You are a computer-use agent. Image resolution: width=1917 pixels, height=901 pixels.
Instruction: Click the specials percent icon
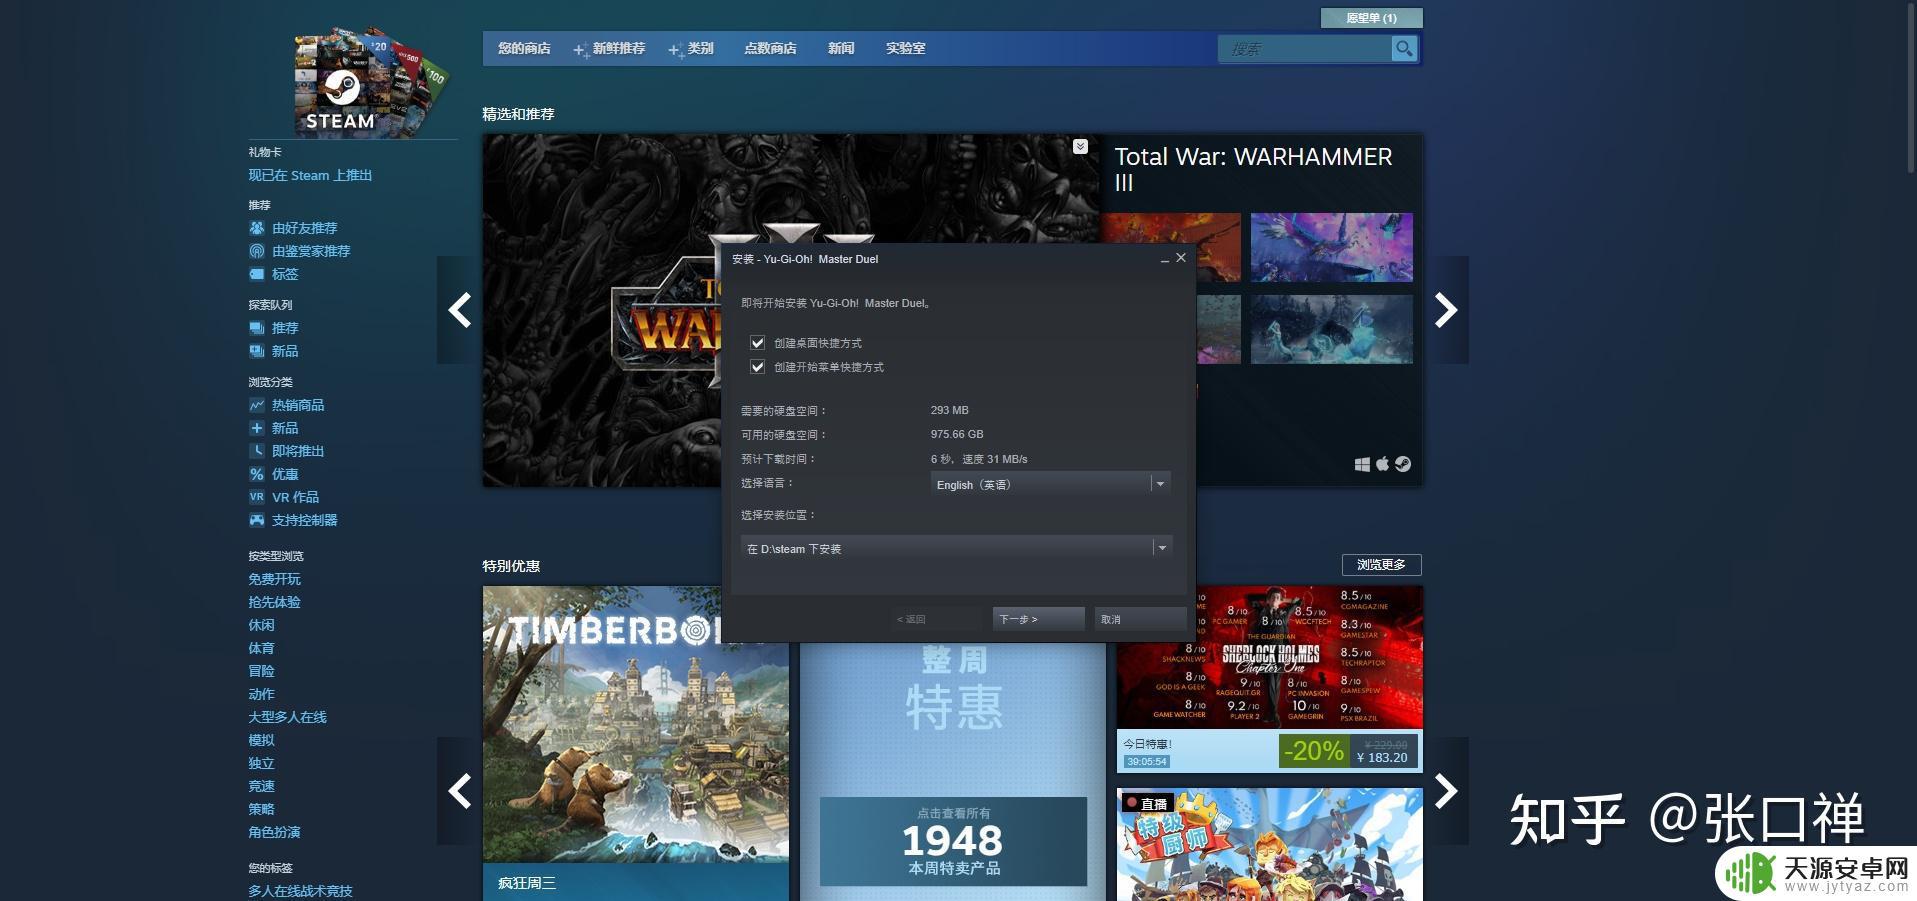click(257, 474)
